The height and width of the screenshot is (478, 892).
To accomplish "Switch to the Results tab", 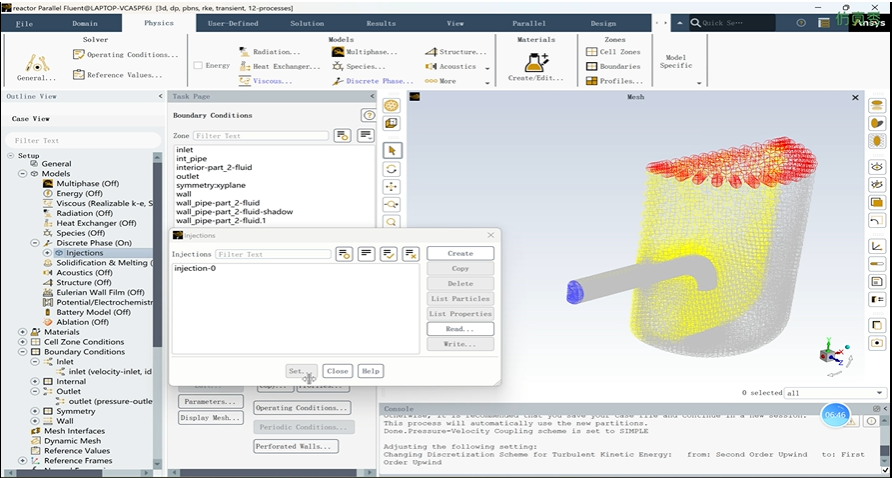I will click(x=381, y=23).
